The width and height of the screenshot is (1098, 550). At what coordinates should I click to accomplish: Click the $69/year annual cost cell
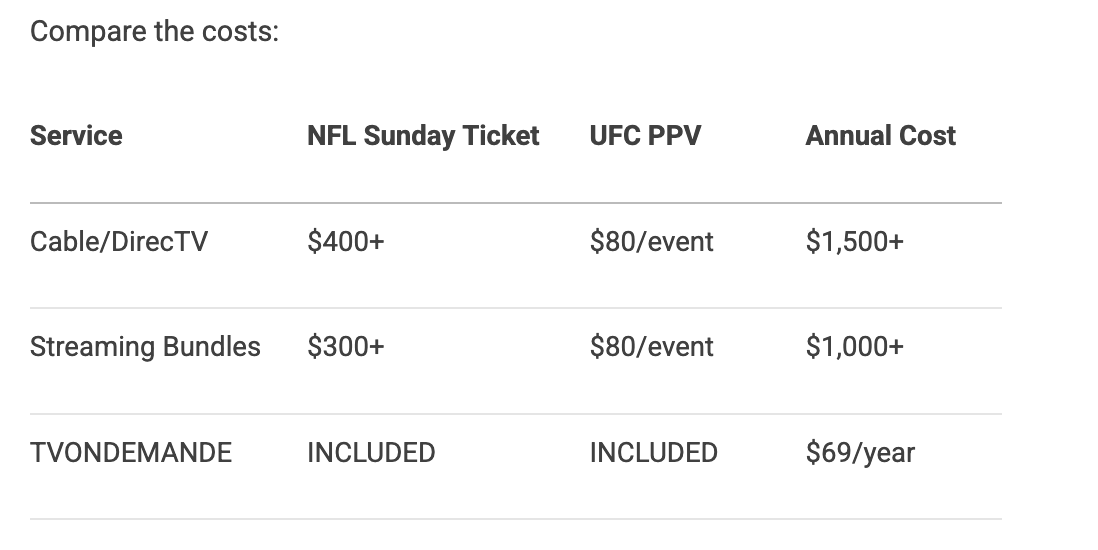860,453
